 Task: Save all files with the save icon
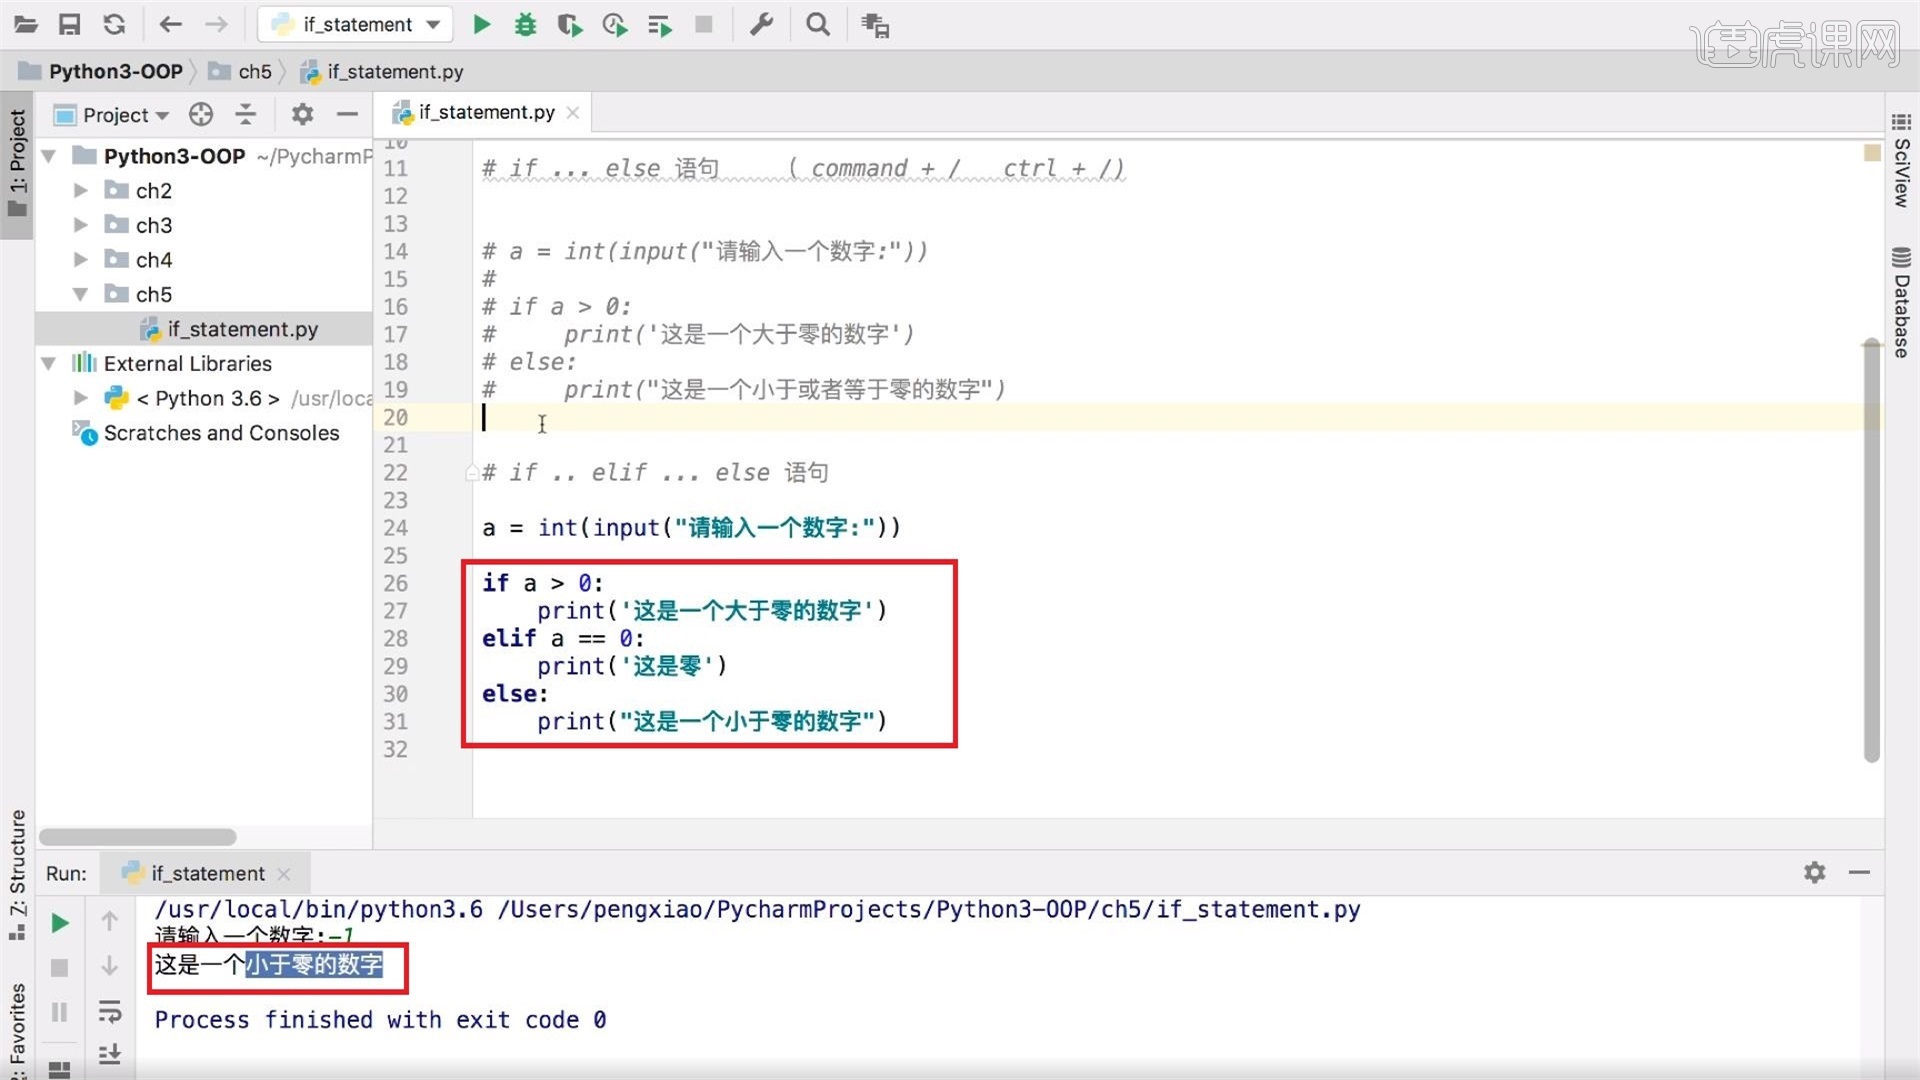70,24
